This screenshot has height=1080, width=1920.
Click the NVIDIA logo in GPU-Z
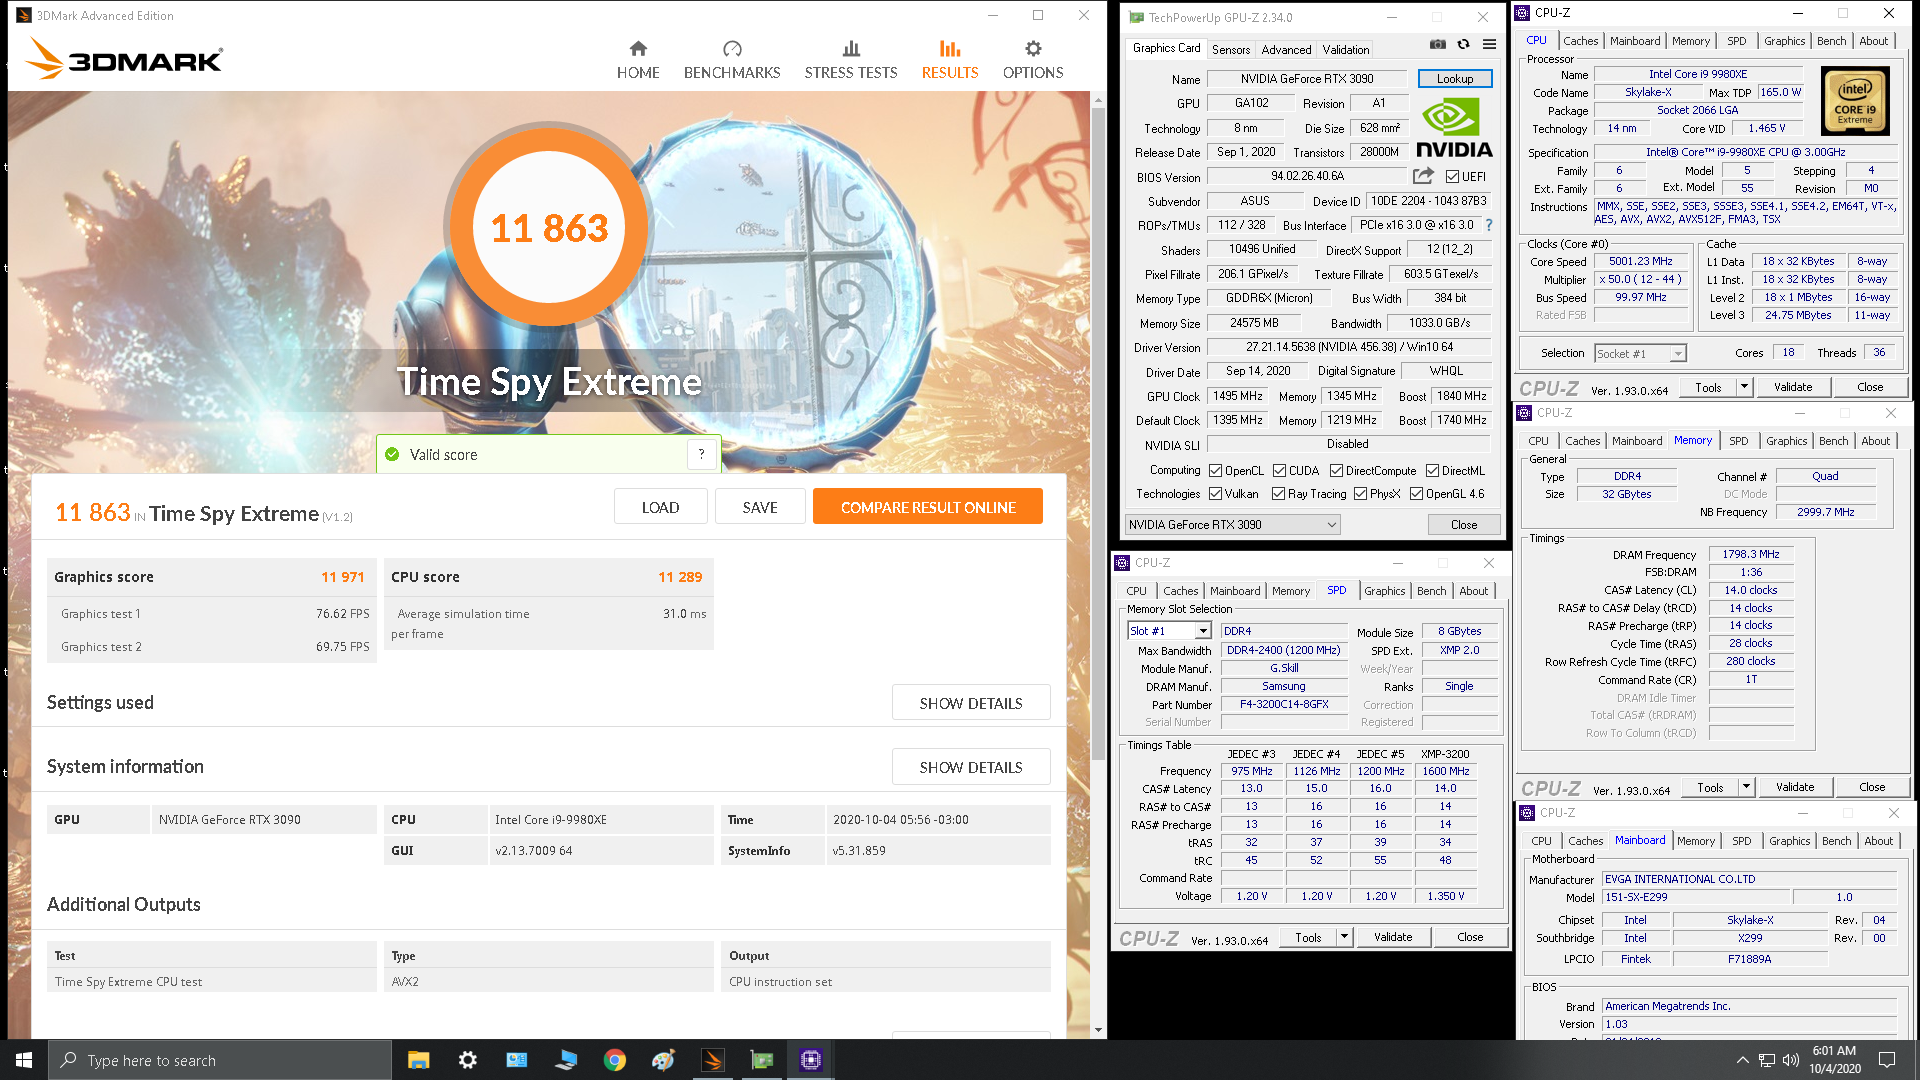click(1454, 129)
